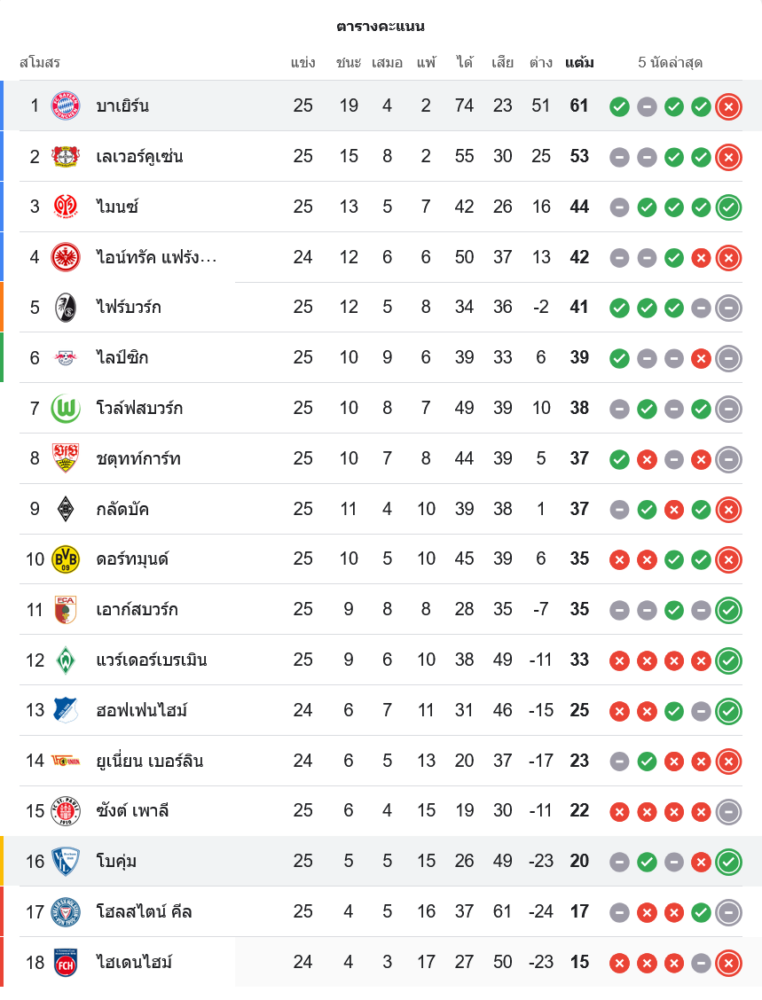Click the Wolfsburg green W logo
The image size is (762, 1000).
click(x=65, y=408)
